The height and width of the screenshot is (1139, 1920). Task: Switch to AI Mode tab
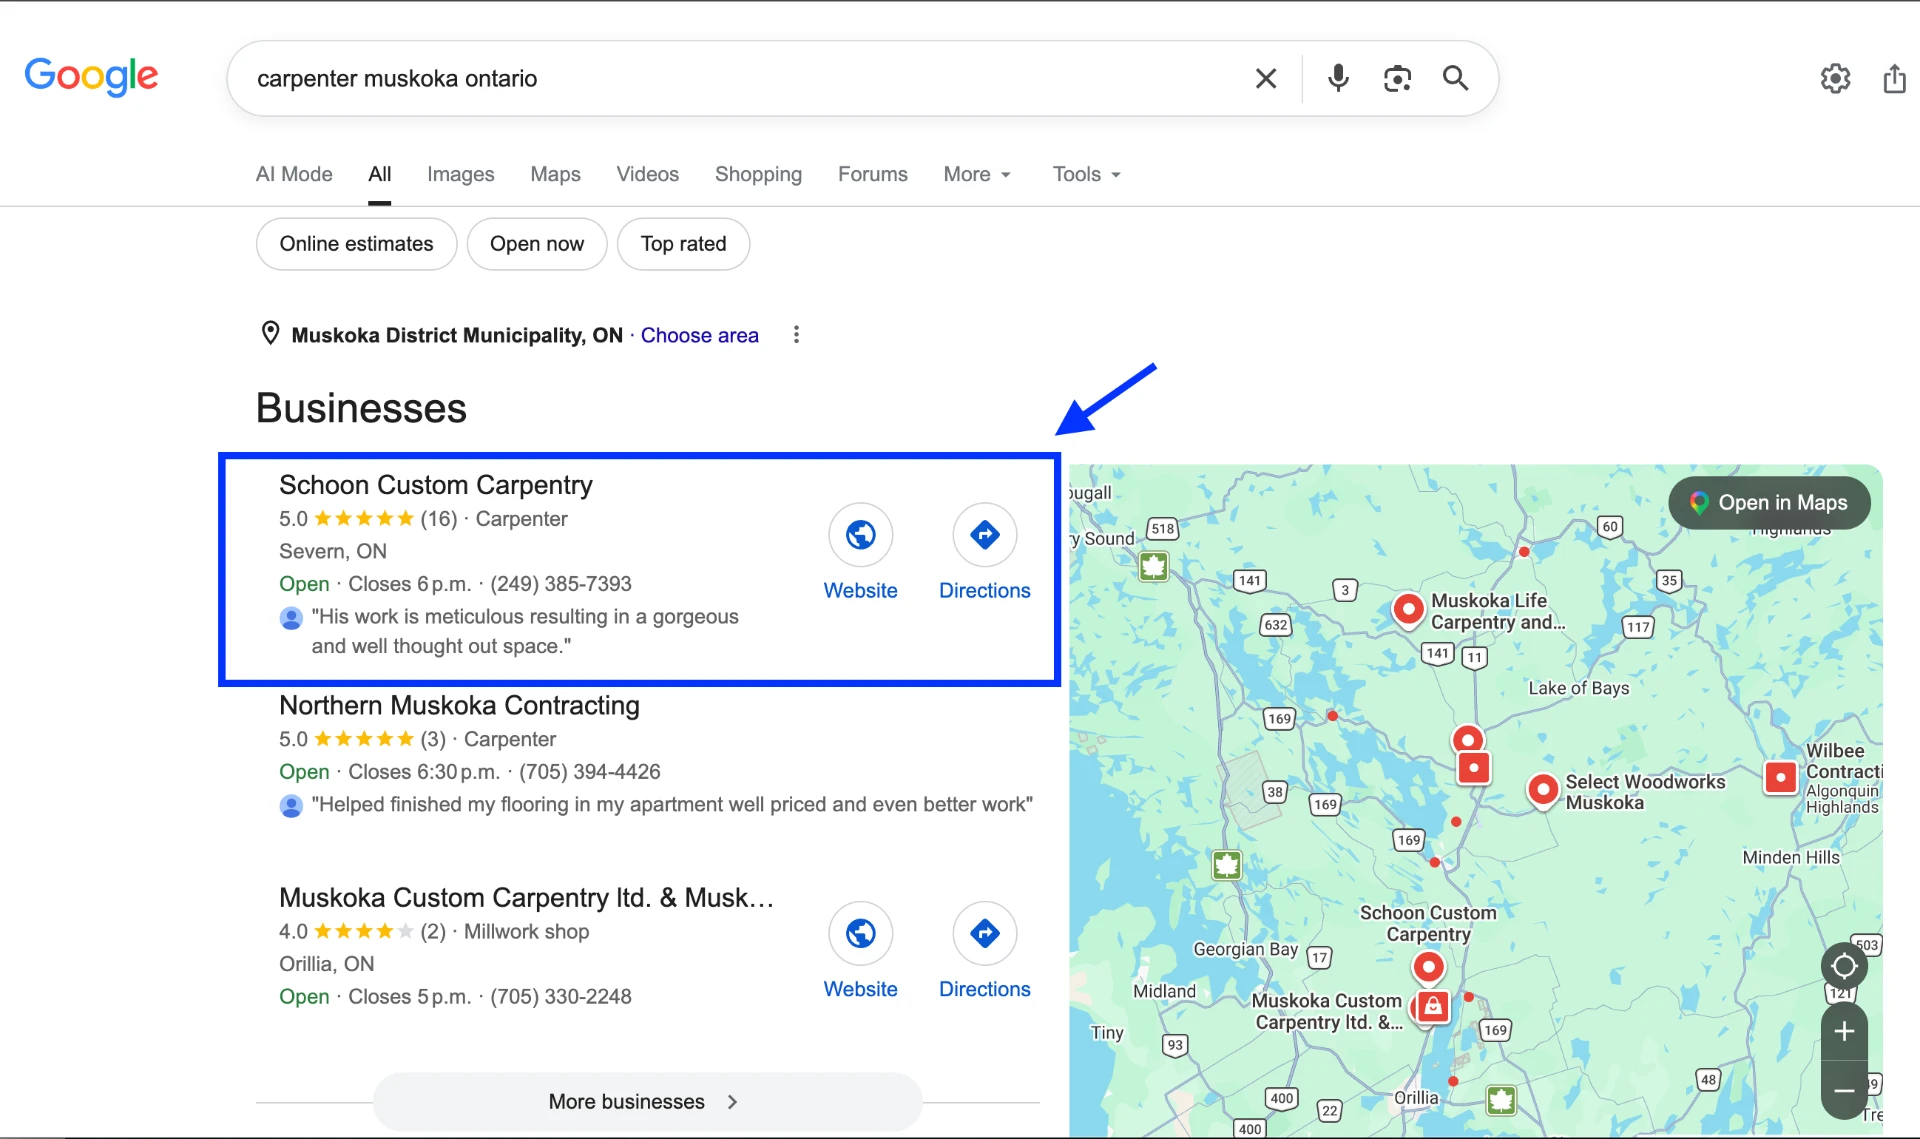(x=294, y=174)
